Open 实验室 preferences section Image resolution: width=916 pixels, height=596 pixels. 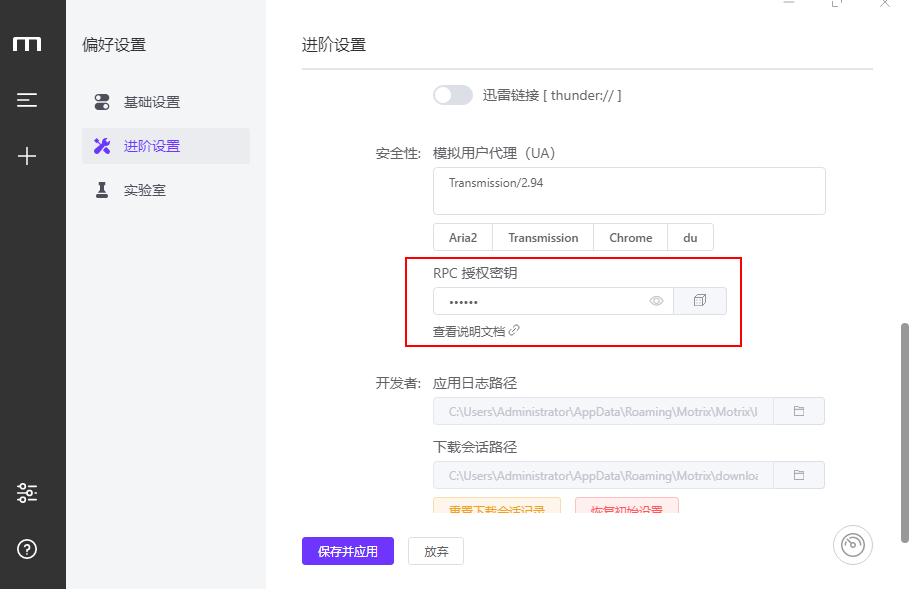[145, 190]
